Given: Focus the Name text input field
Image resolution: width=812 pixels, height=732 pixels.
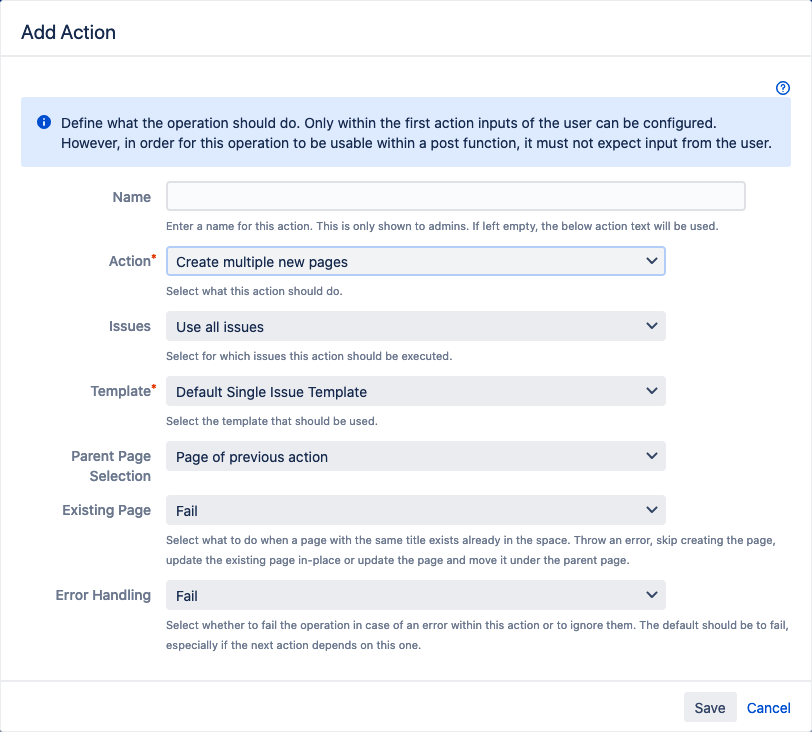Looking at the screenshot, I should coord(455,196).
